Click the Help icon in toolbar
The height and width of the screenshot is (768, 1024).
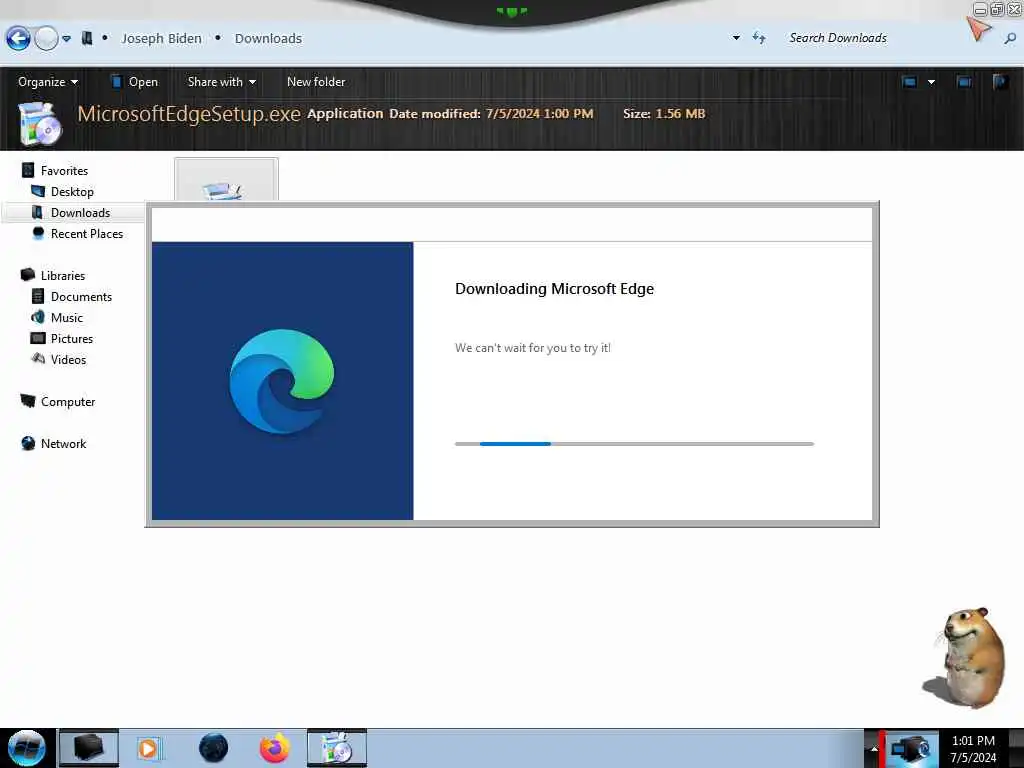(1000, 82)
